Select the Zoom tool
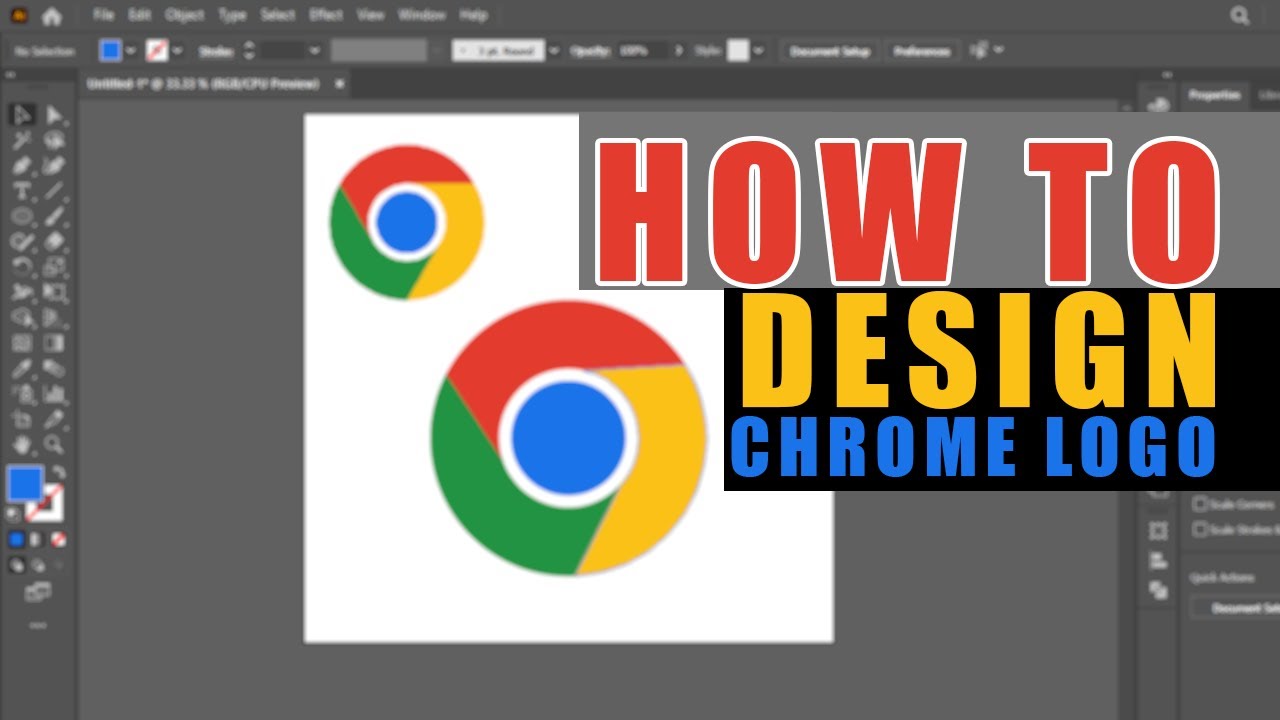 click(x=54, y=445)
